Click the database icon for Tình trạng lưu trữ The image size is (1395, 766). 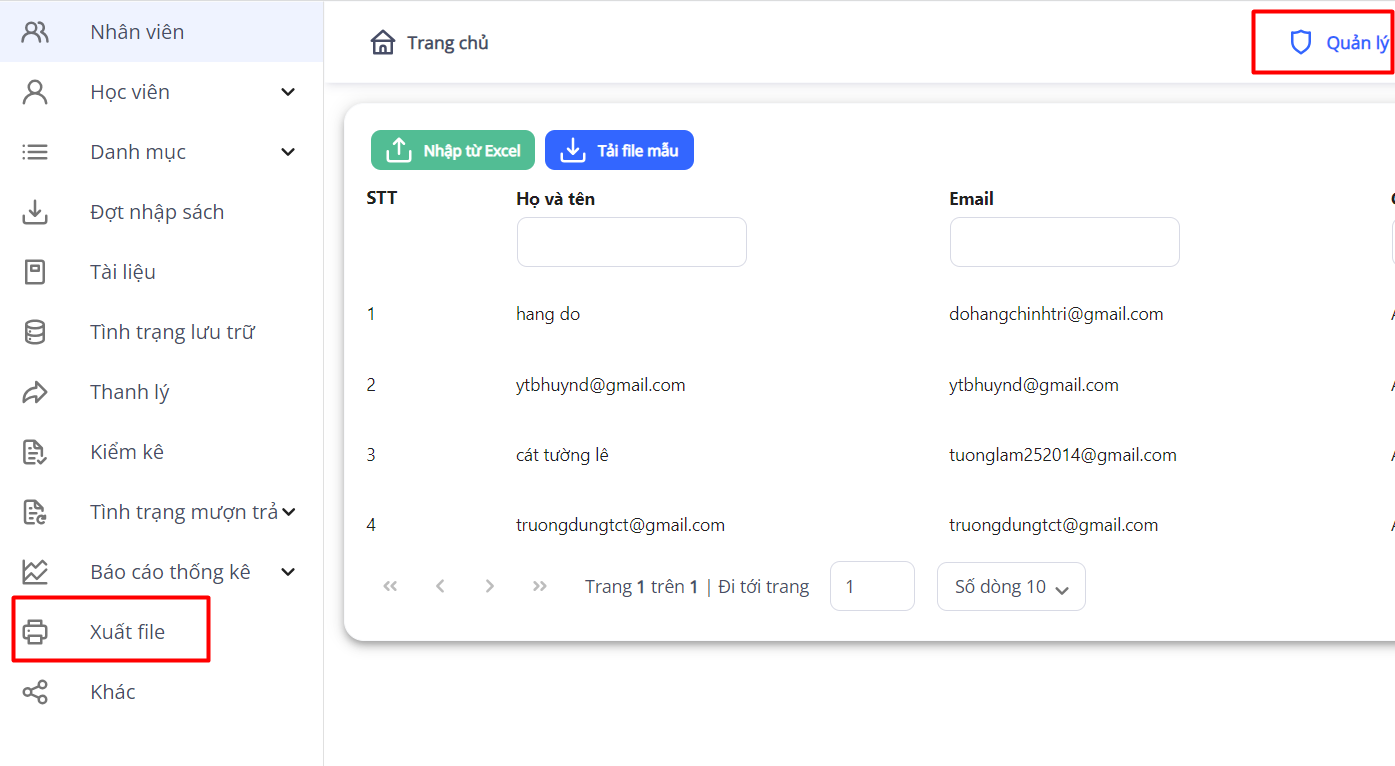click(35, 332)
